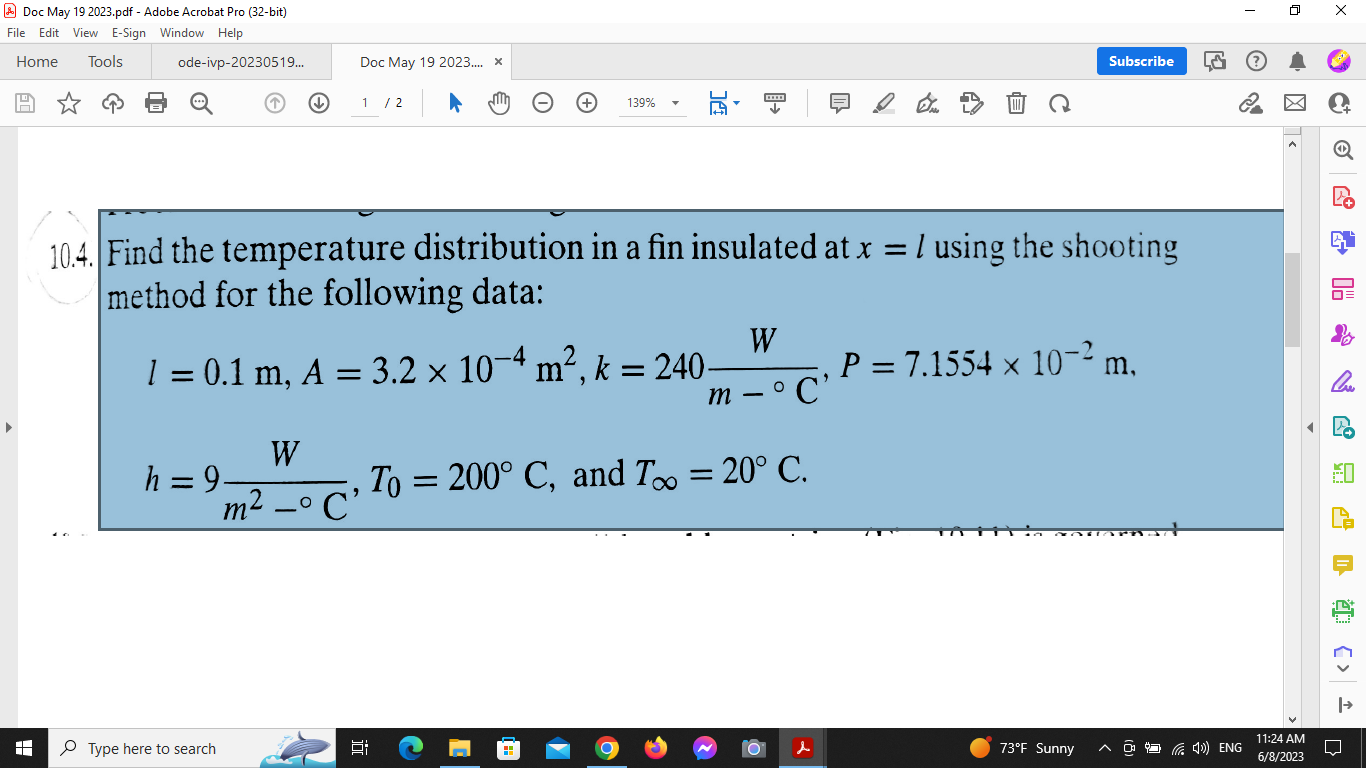Activate the selection arrow tool
This screenshot has height=768, width=1366.
[455, 102]
